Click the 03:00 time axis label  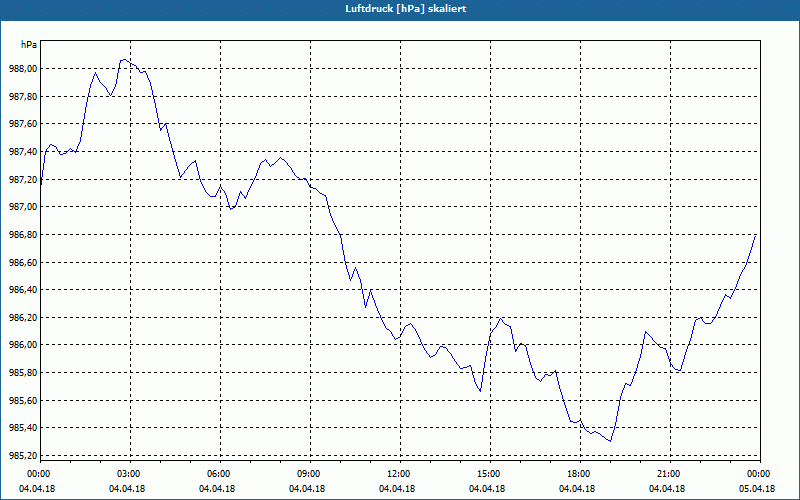[x=130, y=474]
